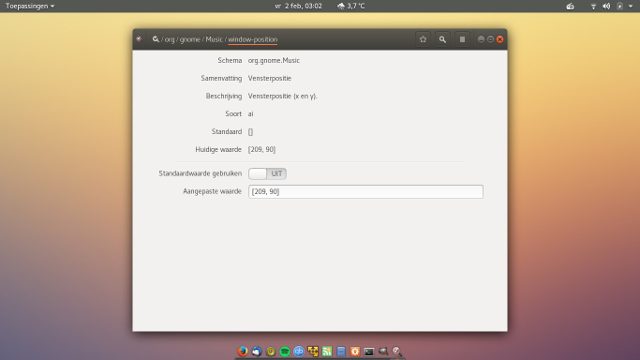Viewport: 640px width, 360px height.
Task: Click the description Vensterpositie (x en y).
Action: point(282,96)
